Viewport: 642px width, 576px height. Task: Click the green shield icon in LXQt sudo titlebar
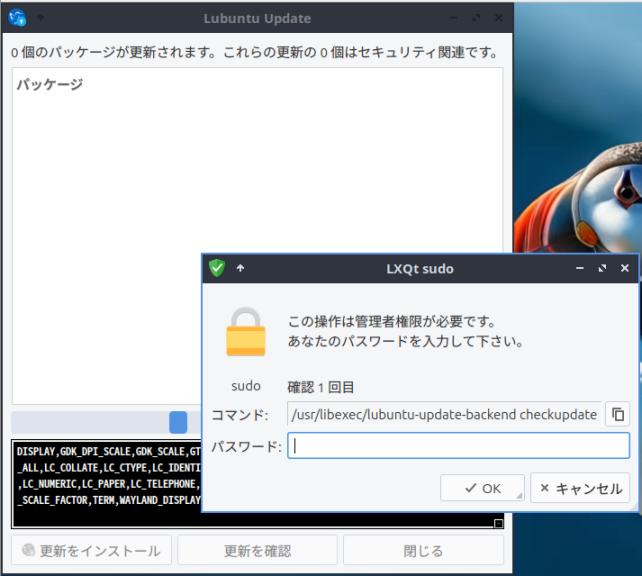(217, 268)
